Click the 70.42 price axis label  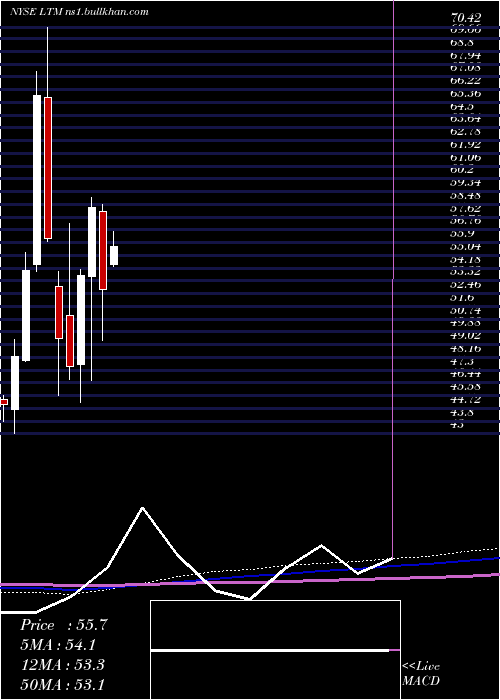466,18
